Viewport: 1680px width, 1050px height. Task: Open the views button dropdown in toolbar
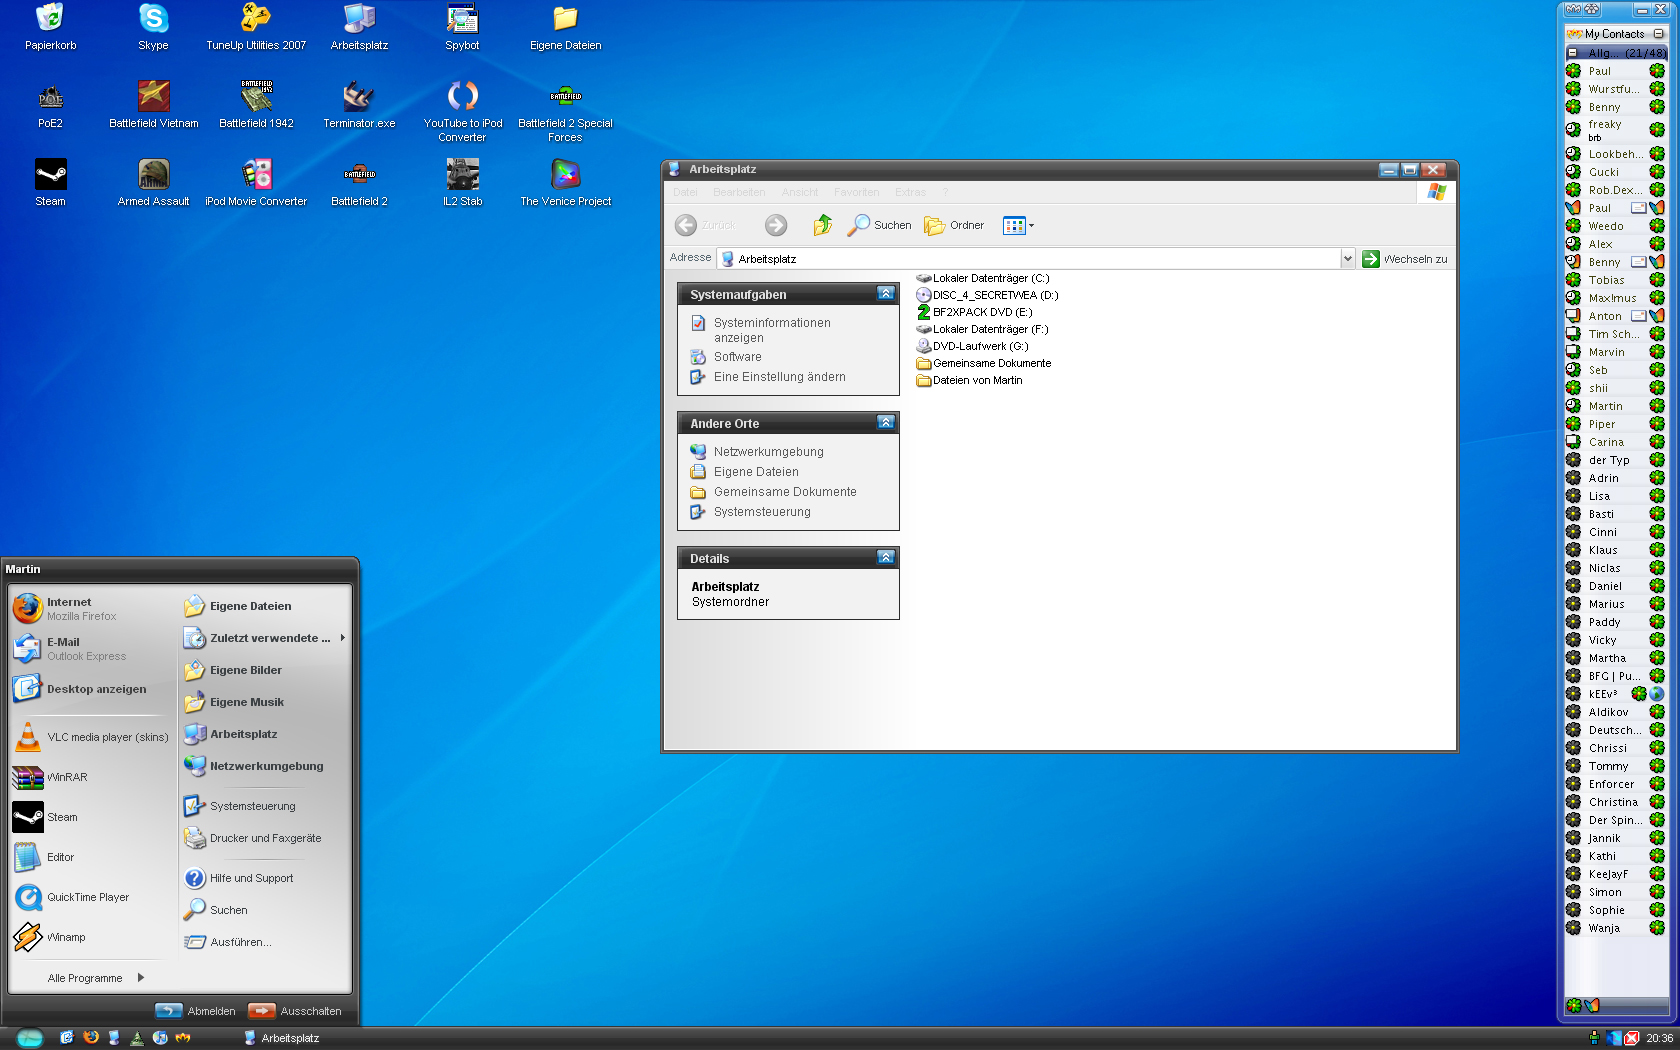pyautogui.click(x=1031, y=226)
